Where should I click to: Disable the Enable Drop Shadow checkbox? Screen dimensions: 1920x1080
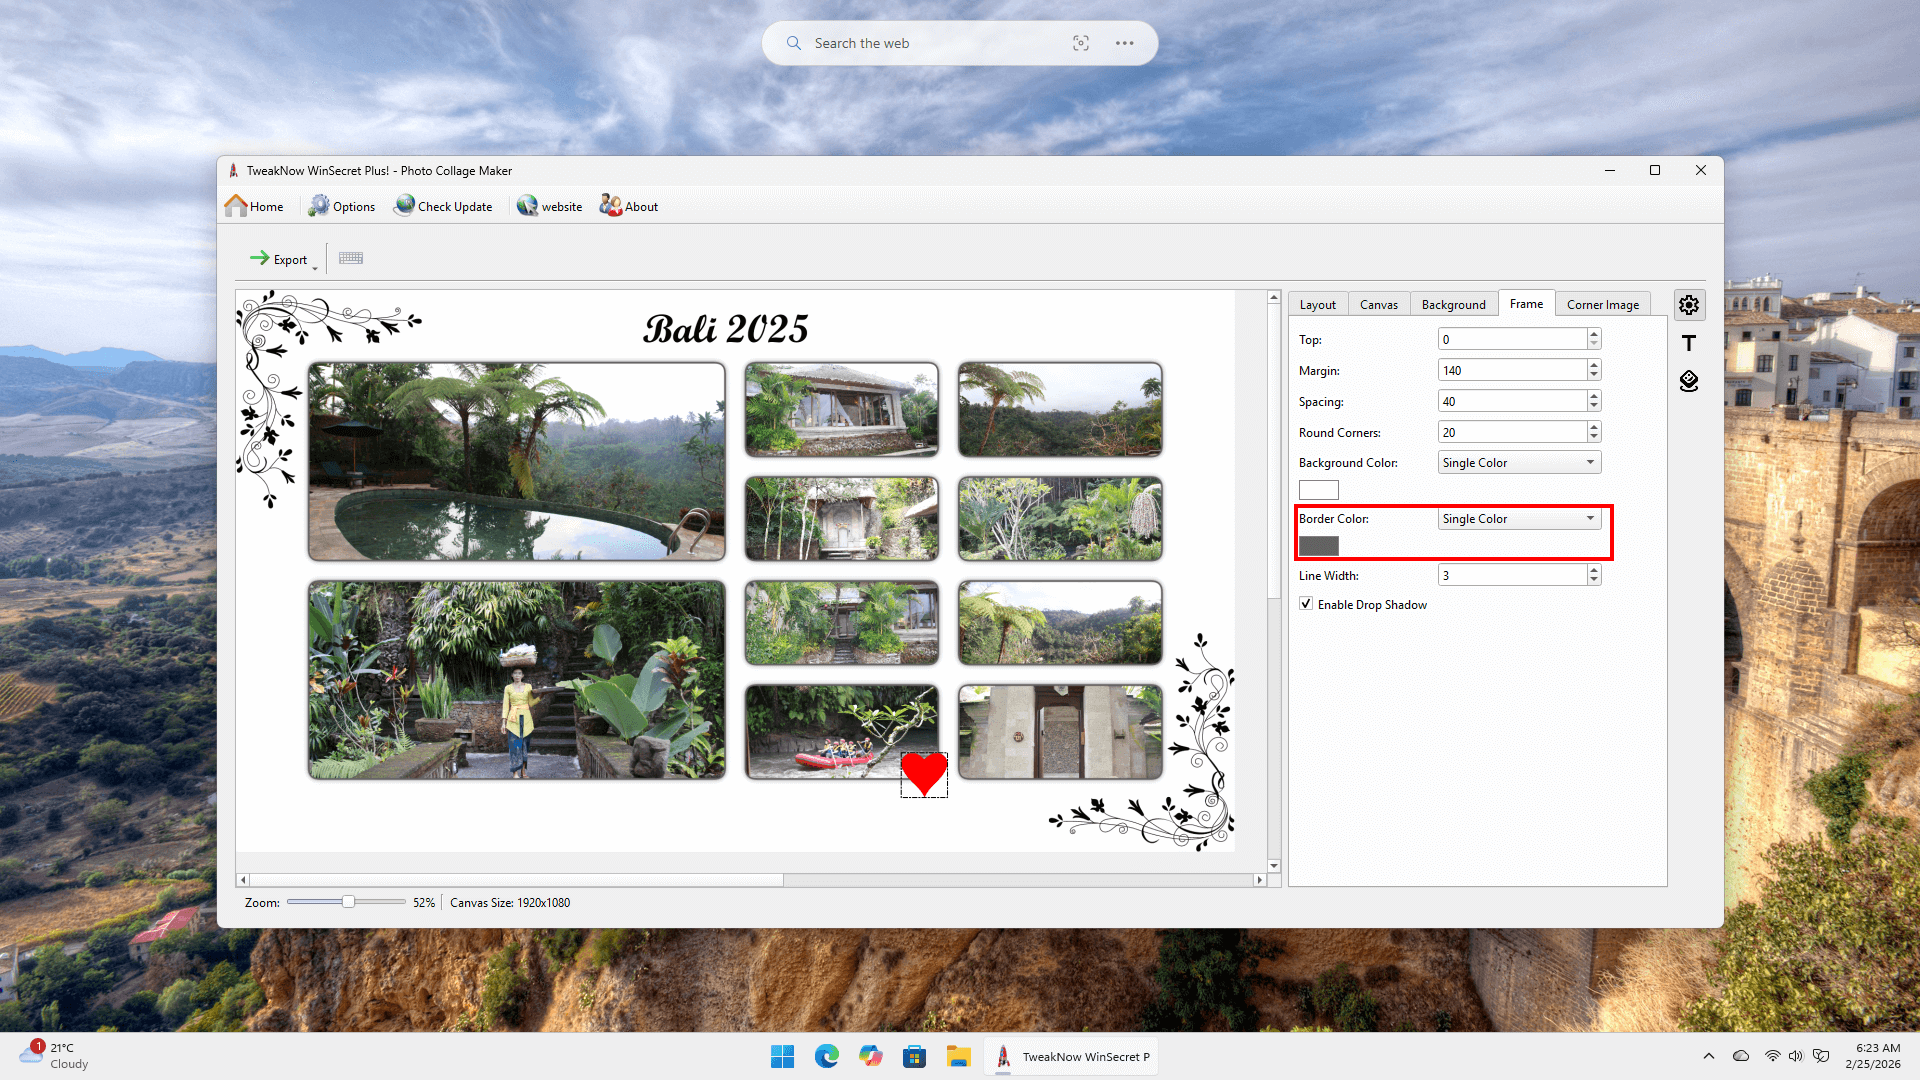(1306, 604)
